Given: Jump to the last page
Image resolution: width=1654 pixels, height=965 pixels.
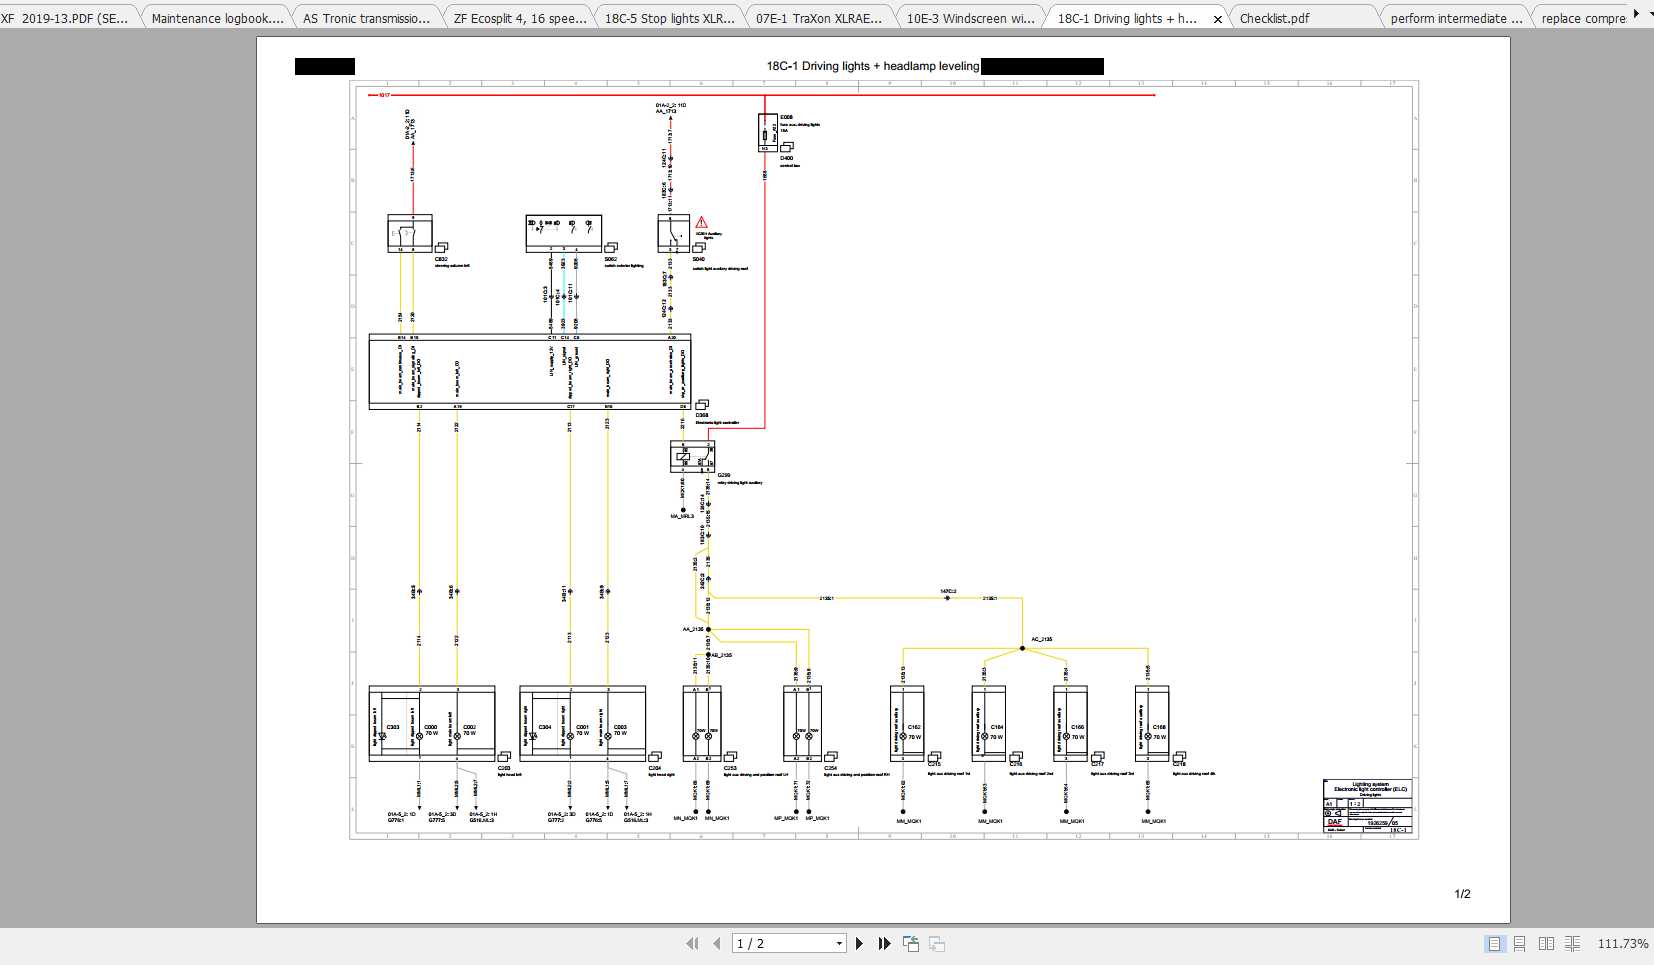Looking at the screenshot, I should coord(884,943).
